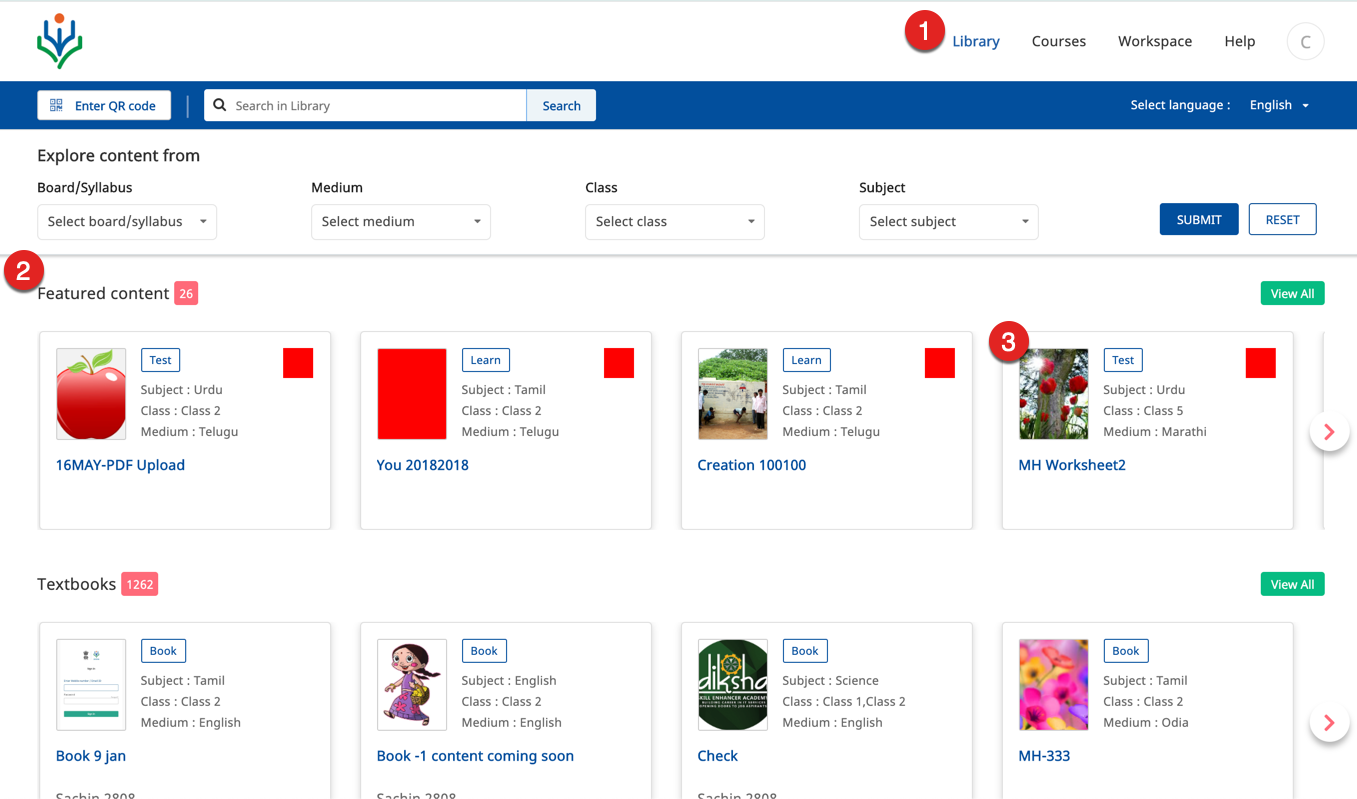Open the user profile avatar

1305,42
